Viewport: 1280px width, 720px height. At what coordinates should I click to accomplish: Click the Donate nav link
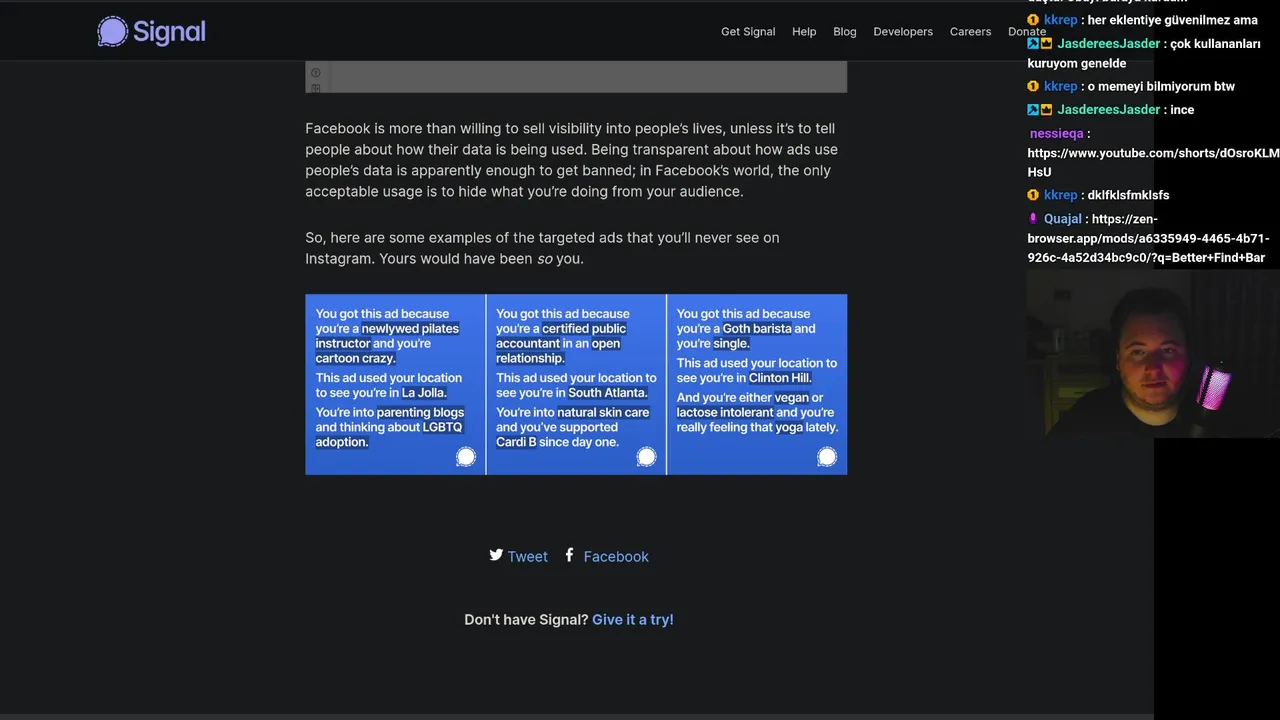tap(1027, 31)
